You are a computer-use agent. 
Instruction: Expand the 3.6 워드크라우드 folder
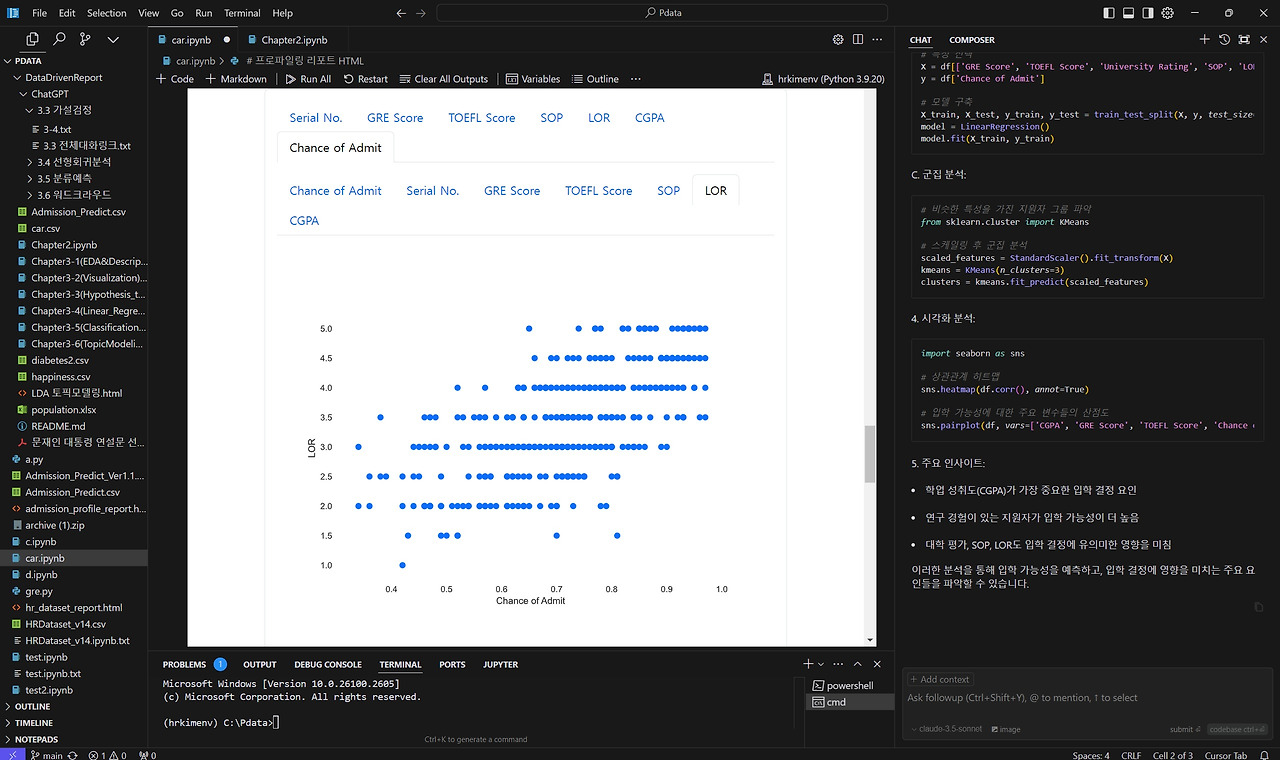(75, 195)
